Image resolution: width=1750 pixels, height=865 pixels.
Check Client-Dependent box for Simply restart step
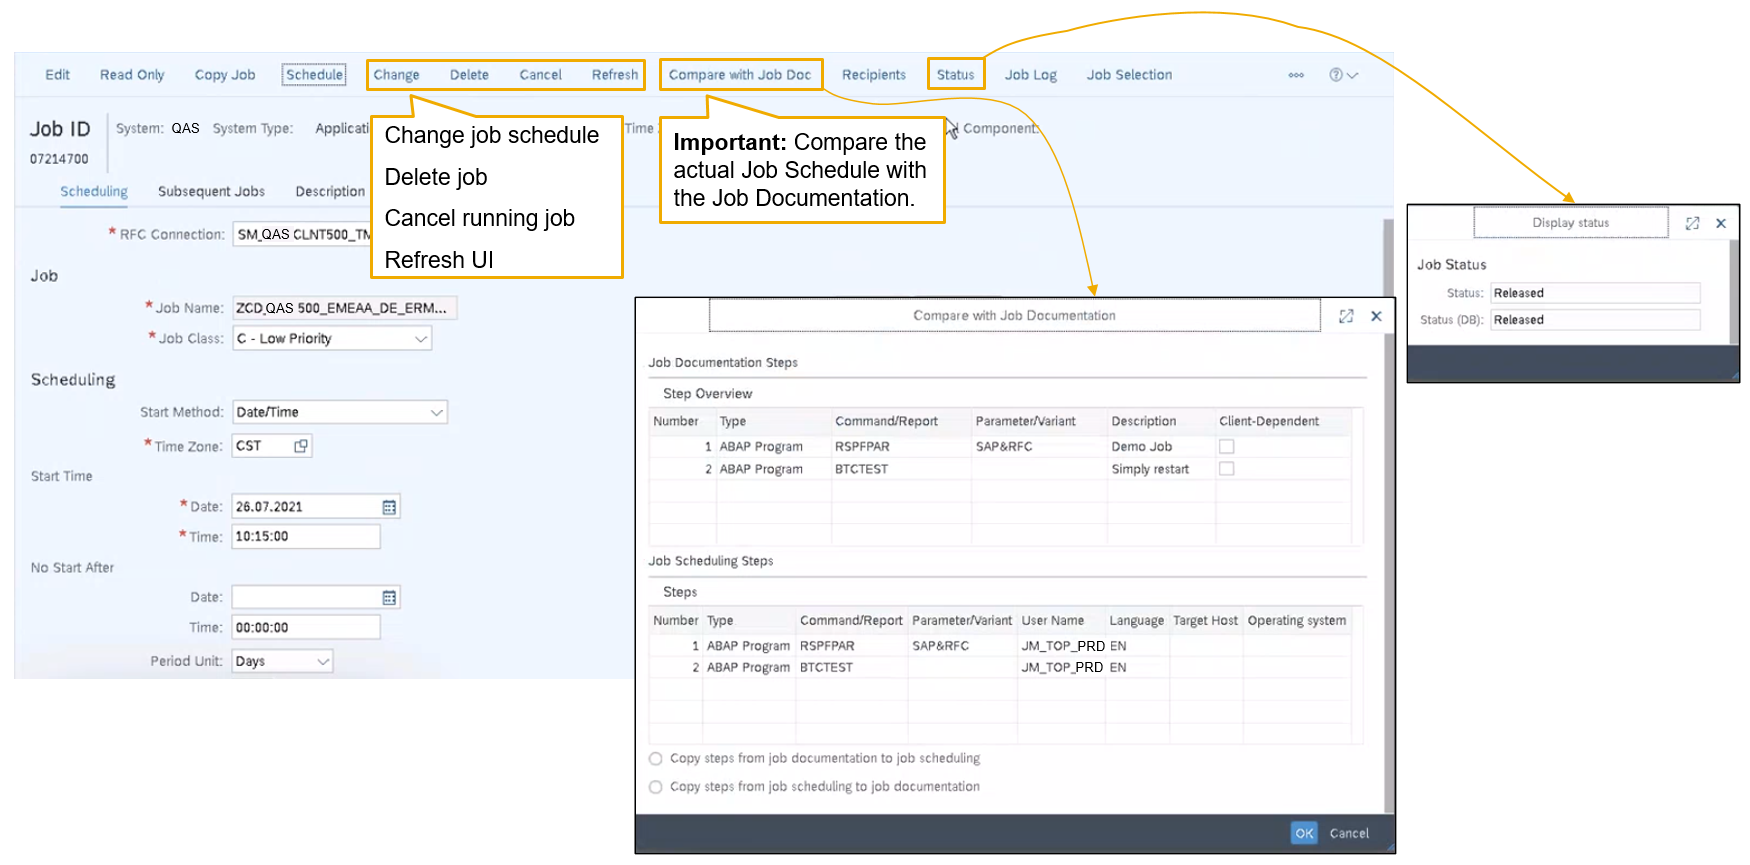pos(1227,469)
